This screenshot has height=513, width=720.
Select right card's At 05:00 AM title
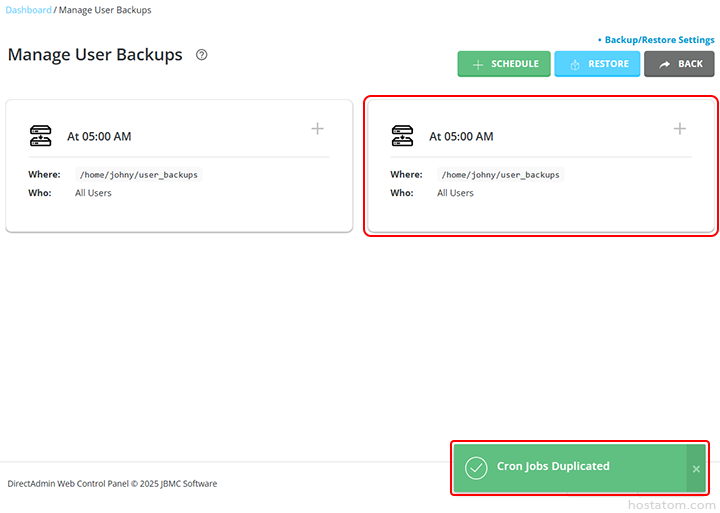pyautogui.click(x=461, y=137)
